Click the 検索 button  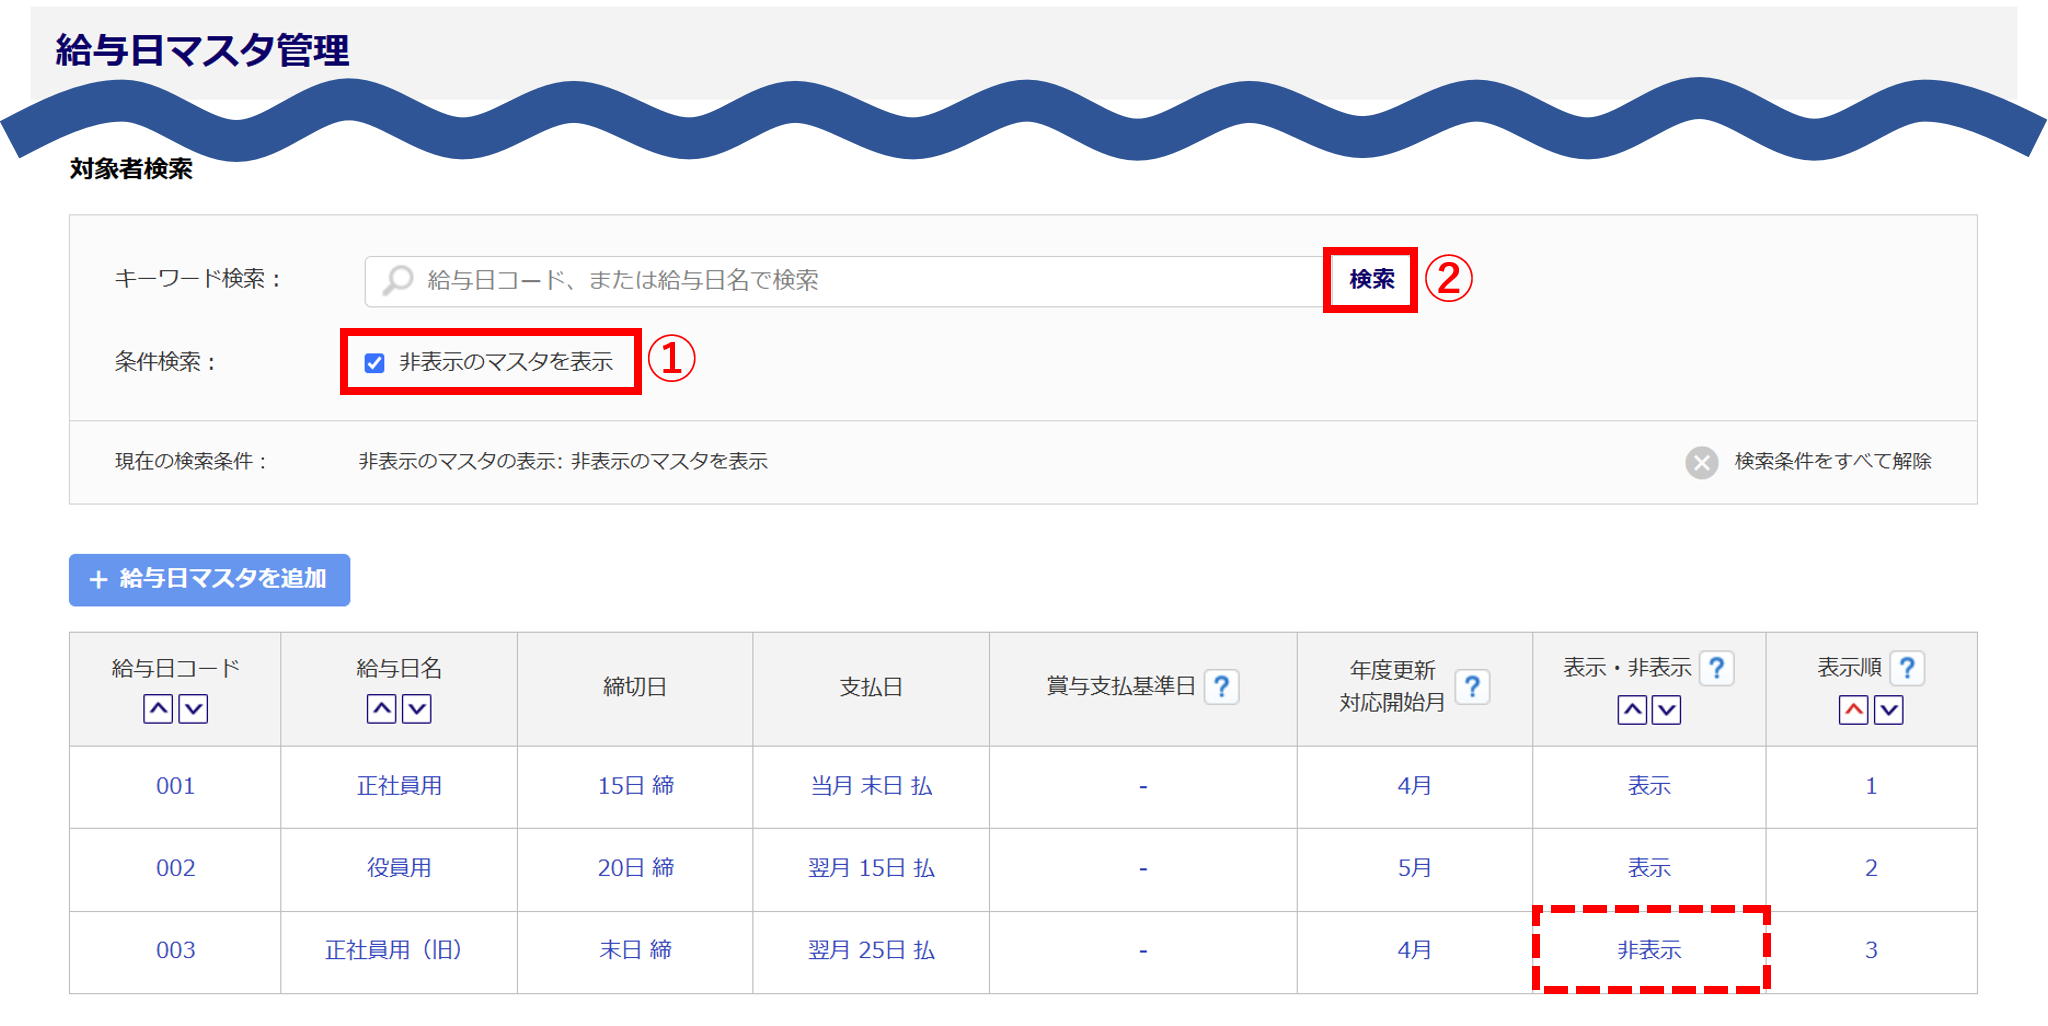(1371, 280)
